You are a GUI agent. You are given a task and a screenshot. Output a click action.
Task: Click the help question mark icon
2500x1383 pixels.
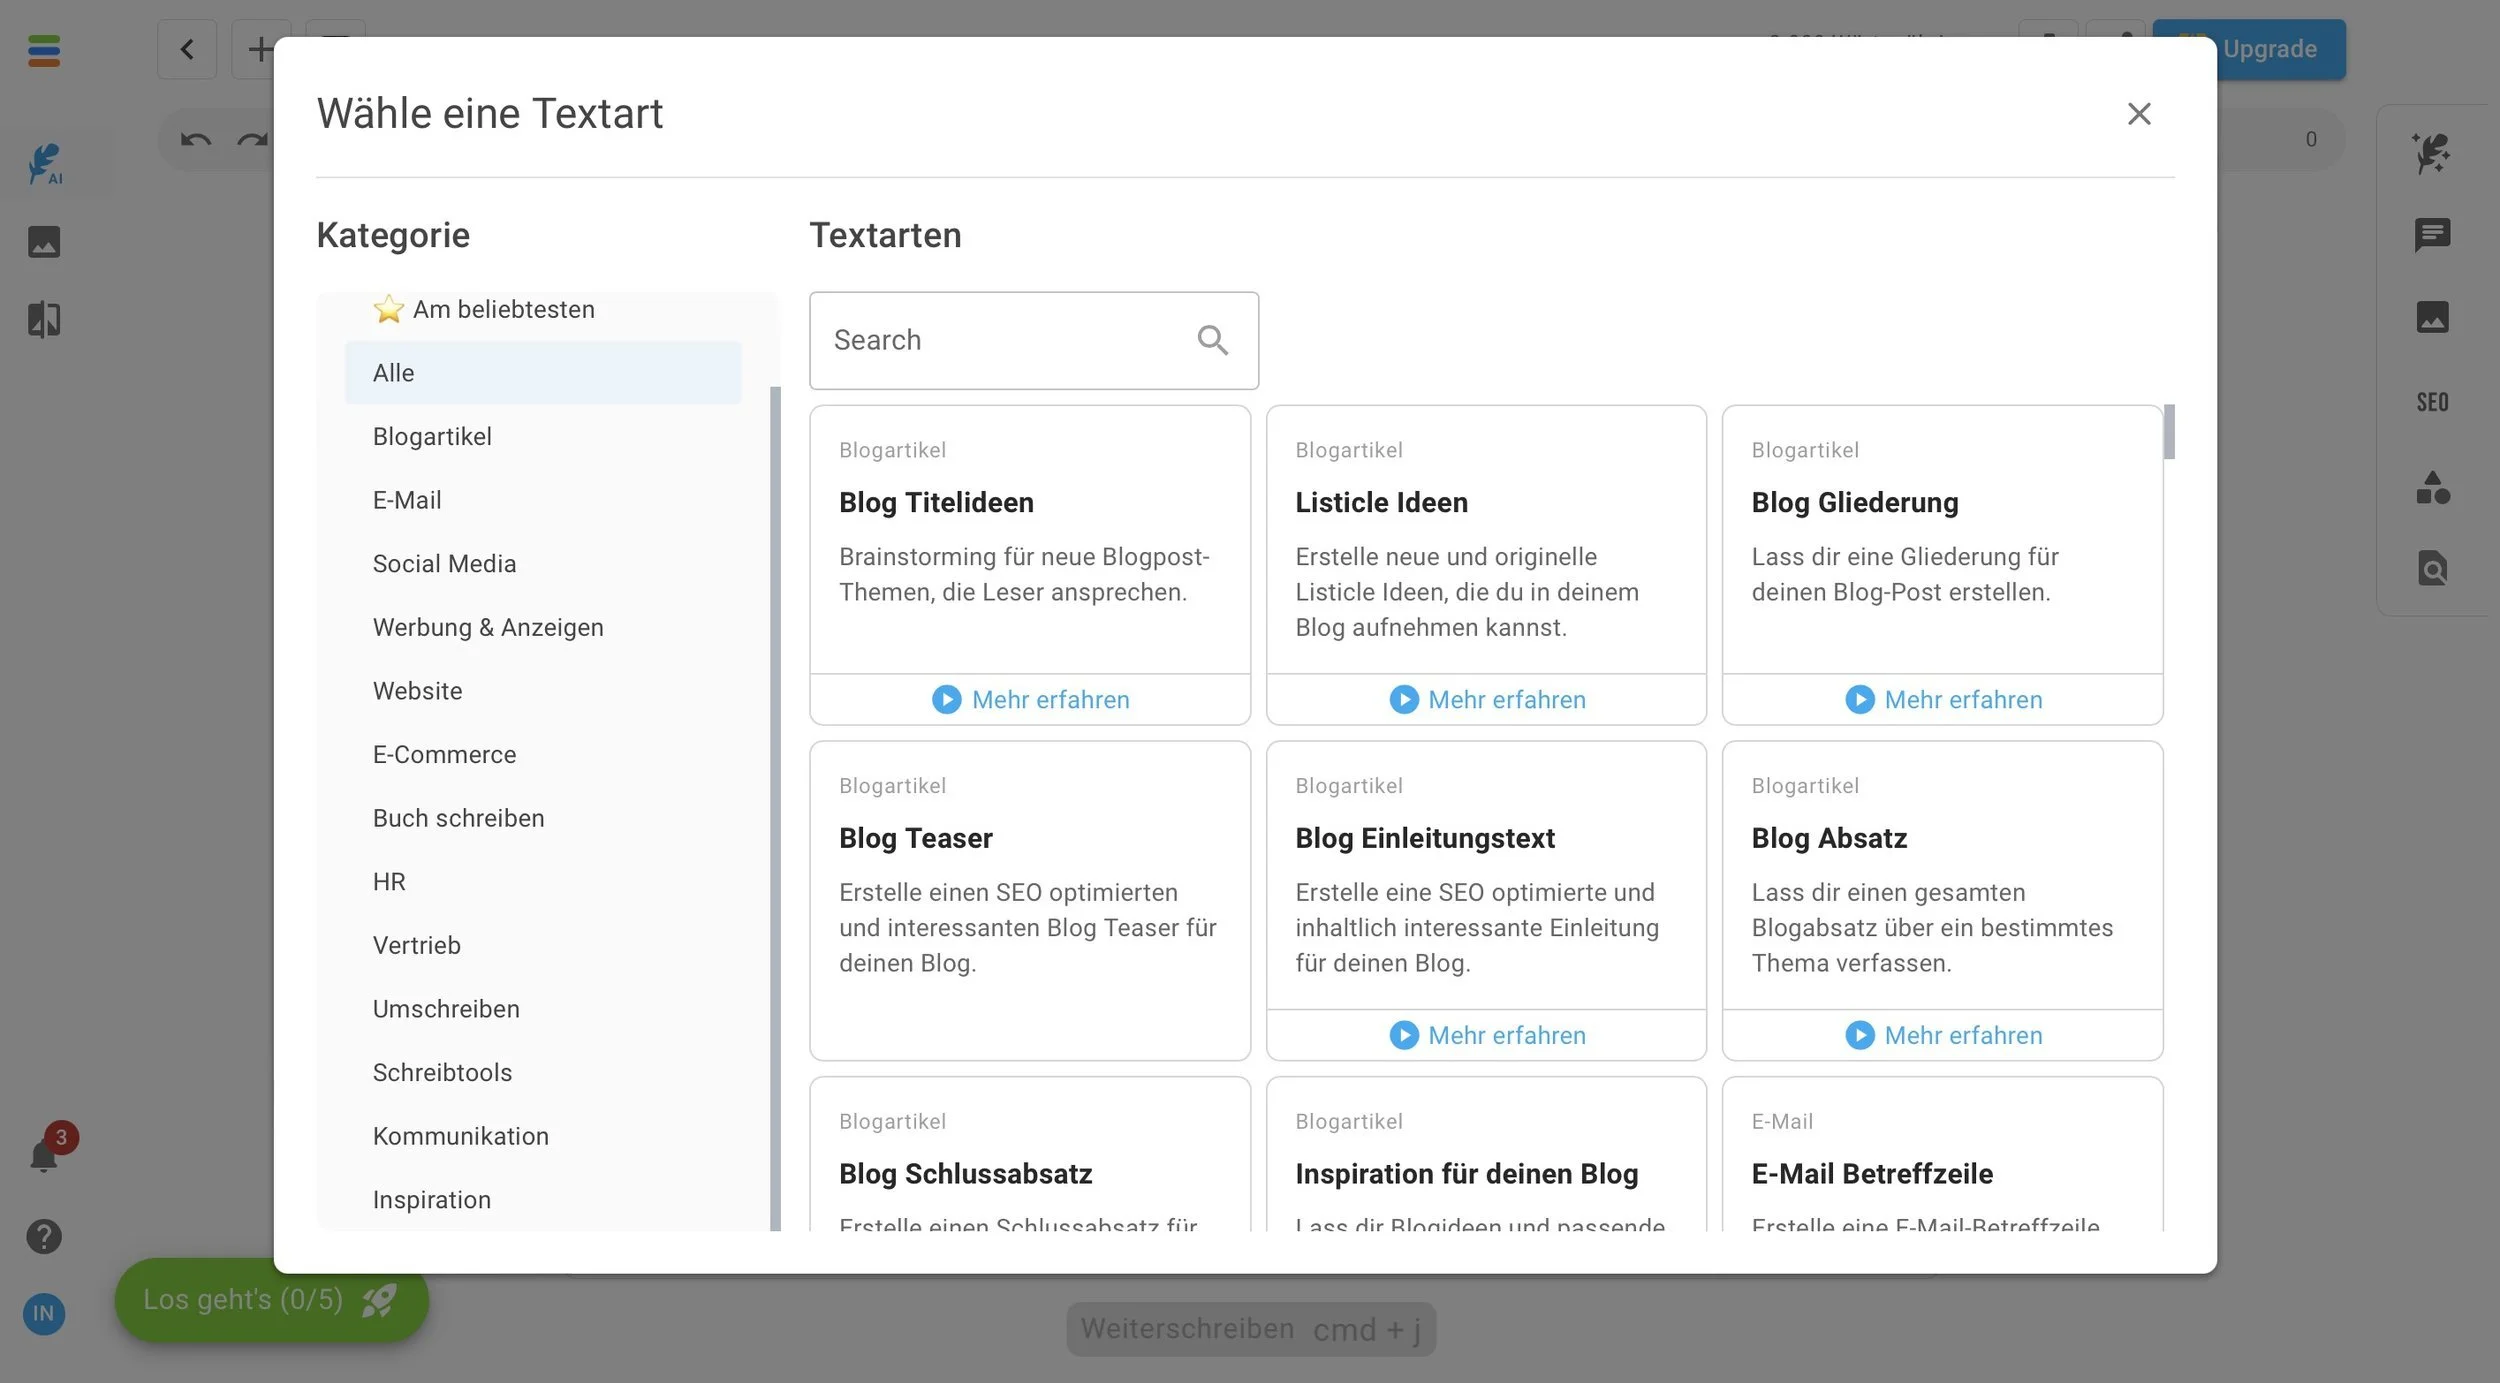point(44,1237)
